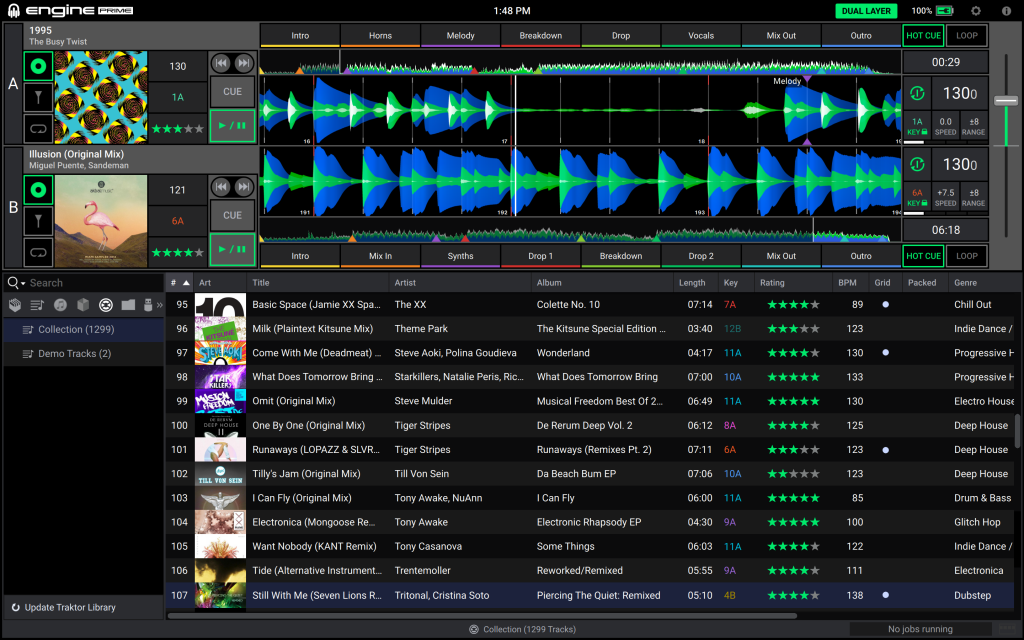The height and width of the screenshot is (640, 1024).
Task: Skip to next track on deck B
Action: (244, 187)
